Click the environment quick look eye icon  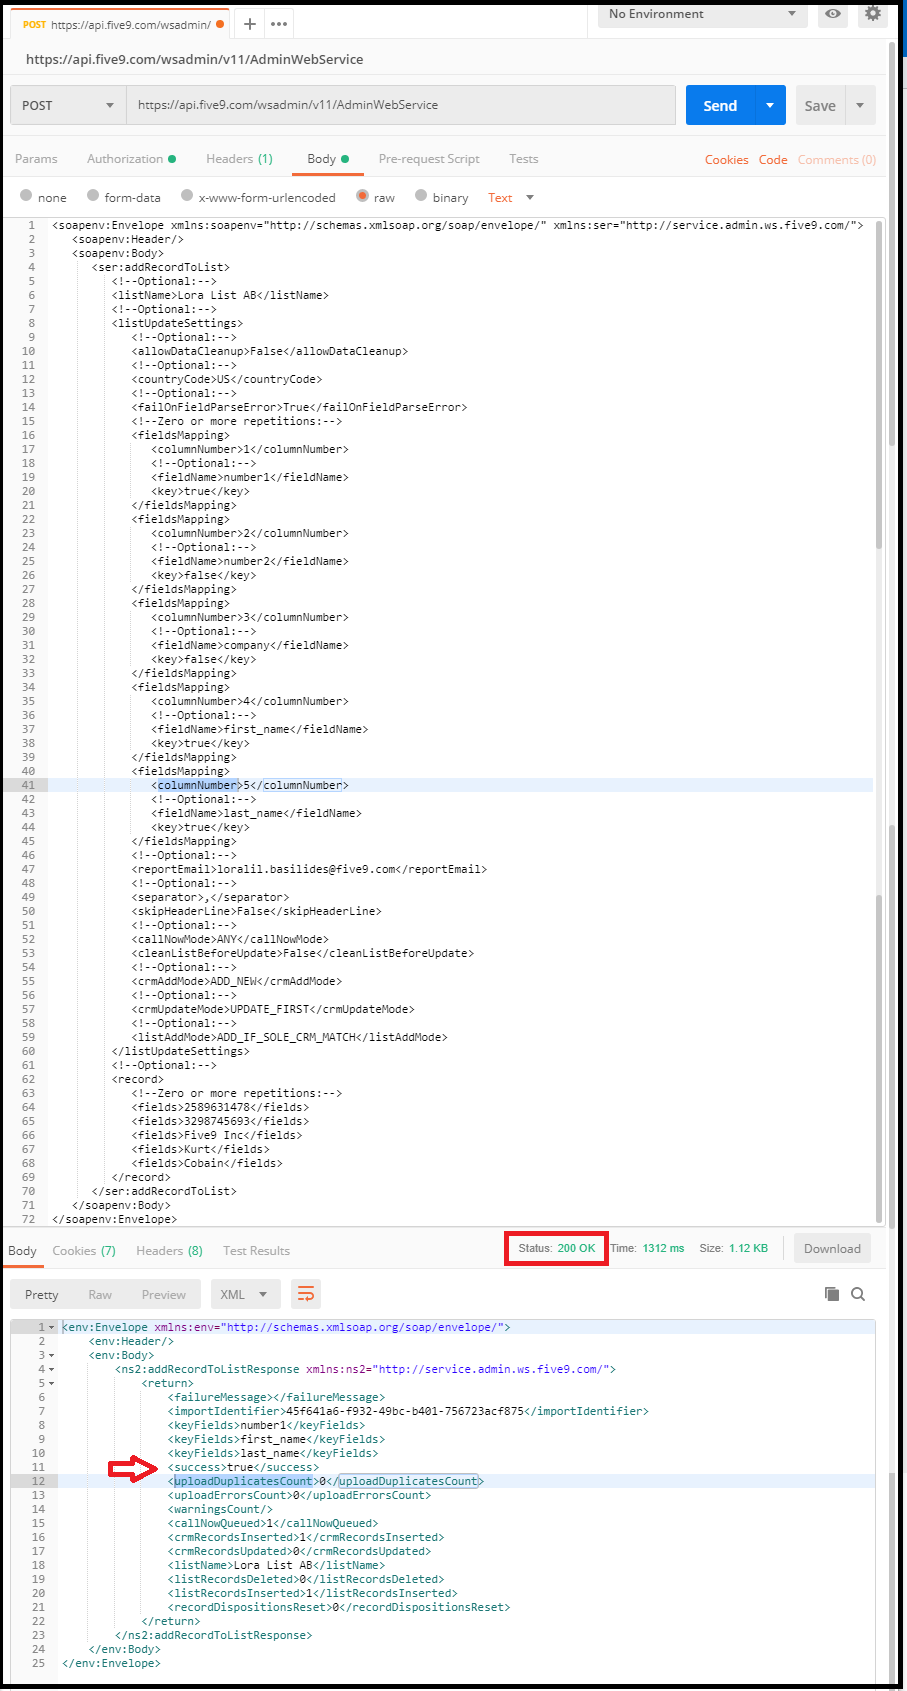click(833, 14)
